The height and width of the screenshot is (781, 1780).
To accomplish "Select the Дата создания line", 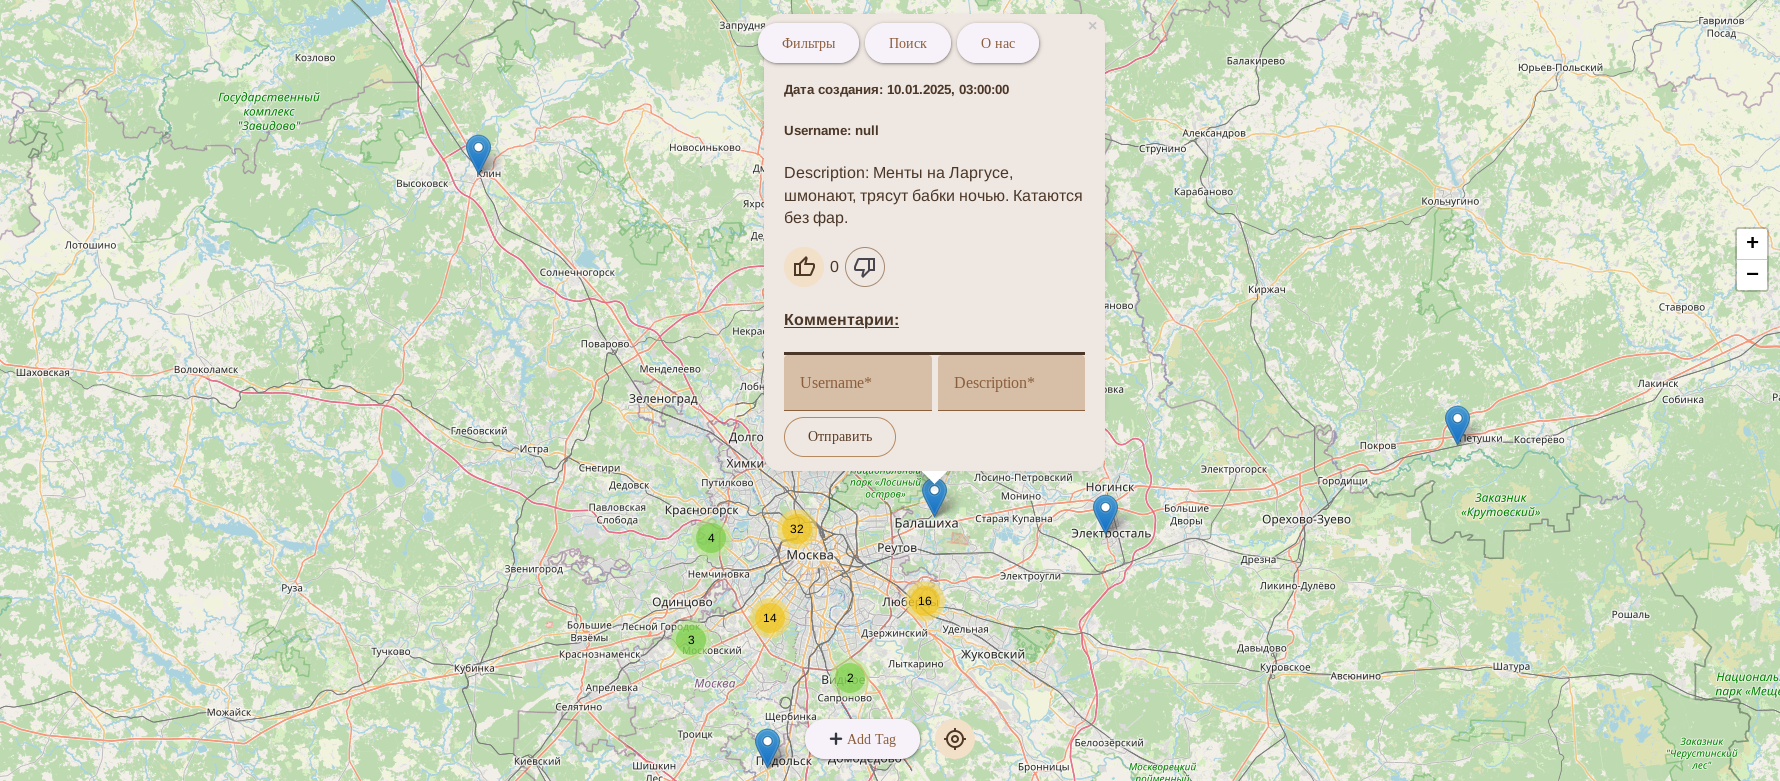I will click(x=896, y=90).
